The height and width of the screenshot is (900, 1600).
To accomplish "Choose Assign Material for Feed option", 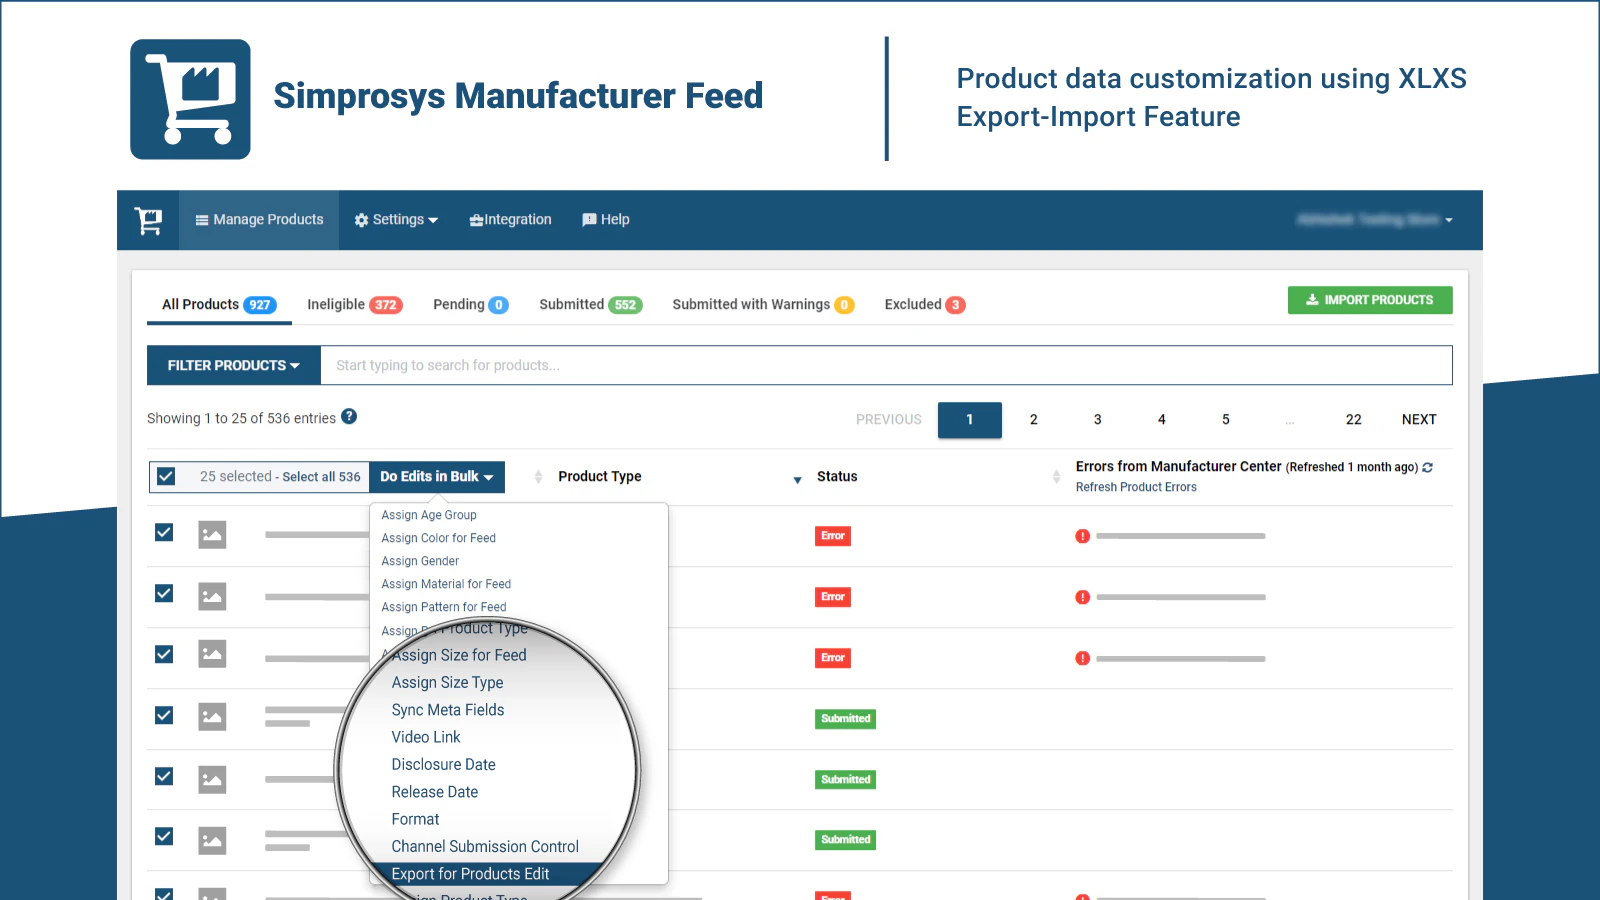I will (446, 584).
